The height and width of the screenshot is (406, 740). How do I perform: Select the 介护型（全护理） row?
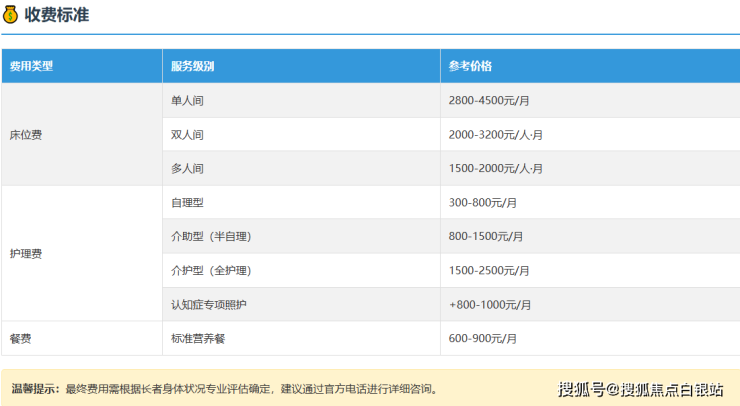coord(211,270)
